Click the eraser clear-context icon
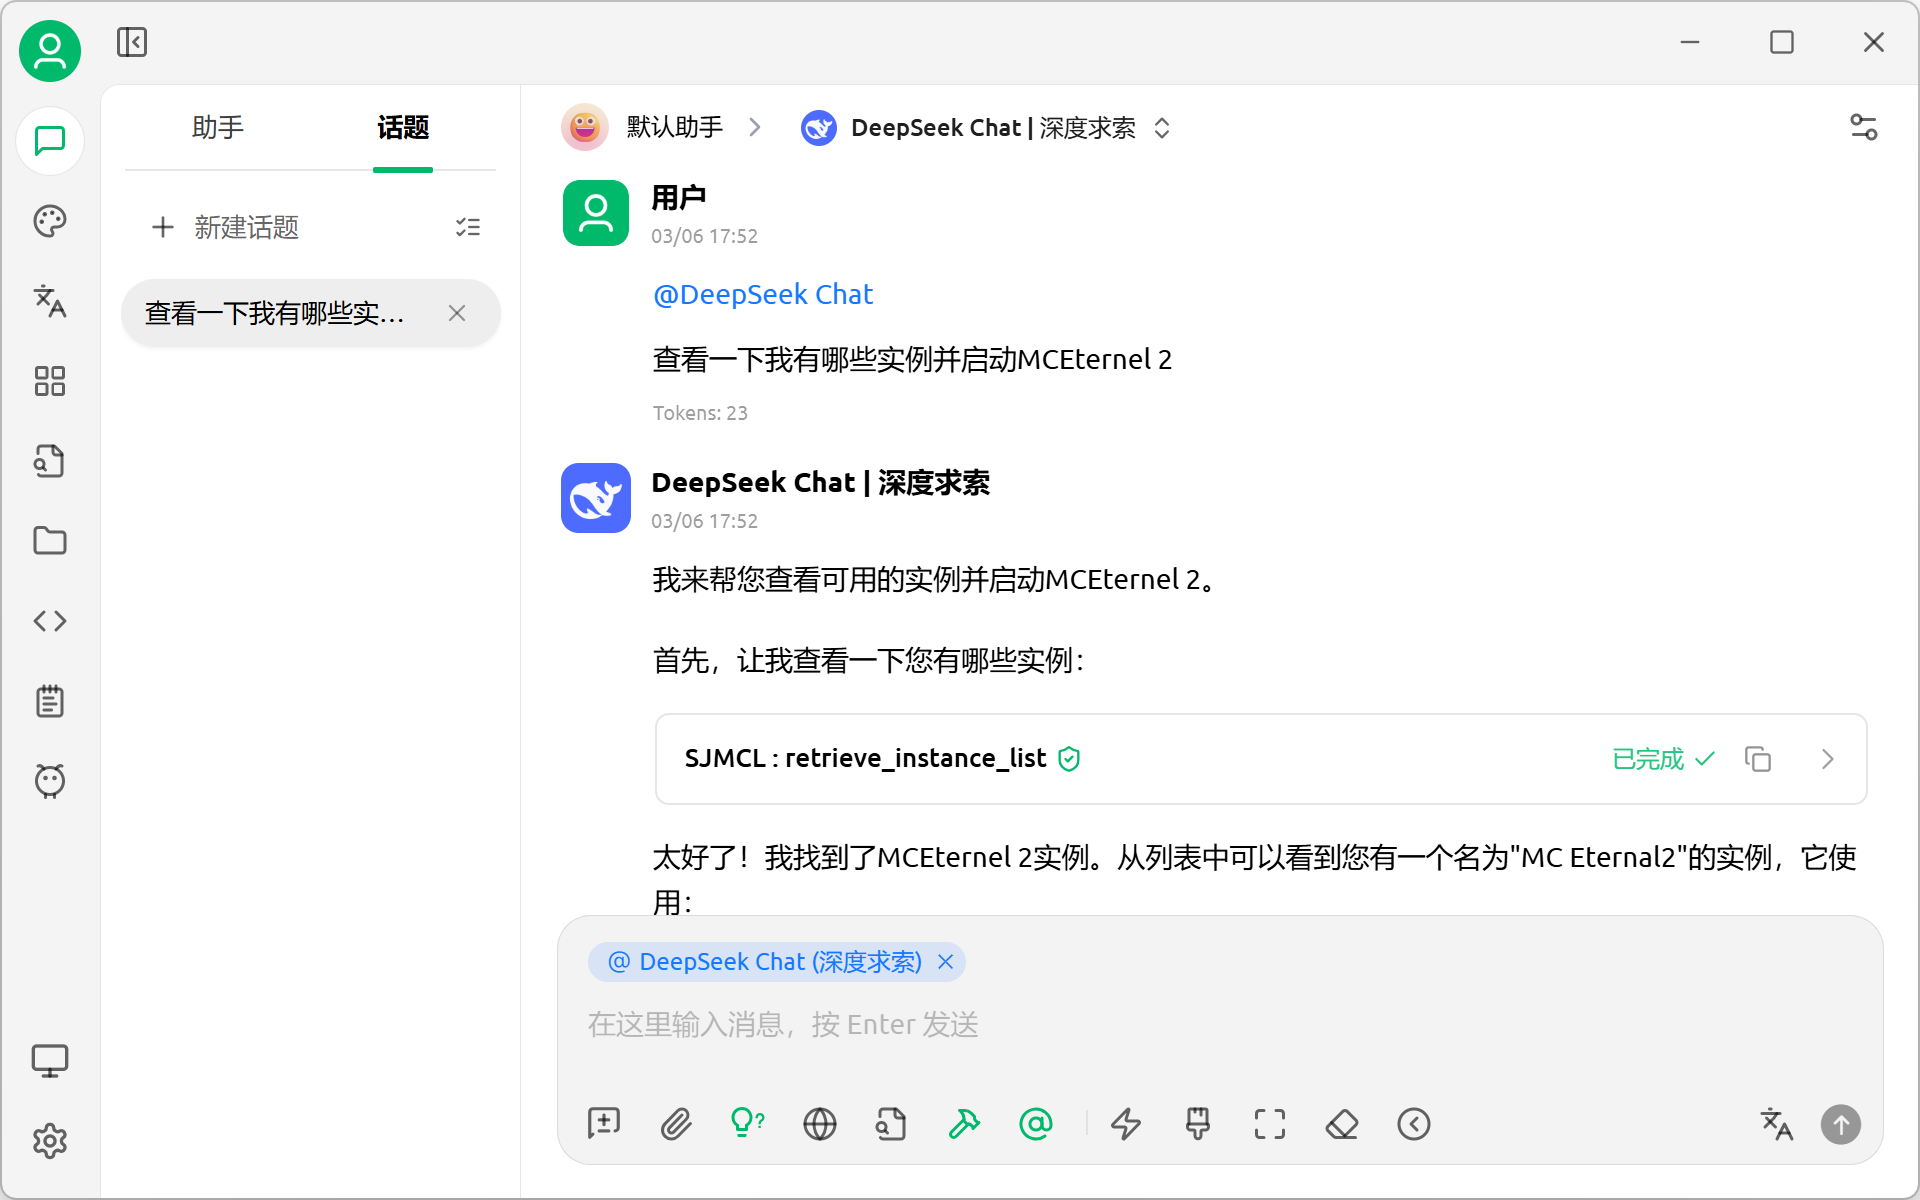The image size is (1920, 1200). 1342,1124
